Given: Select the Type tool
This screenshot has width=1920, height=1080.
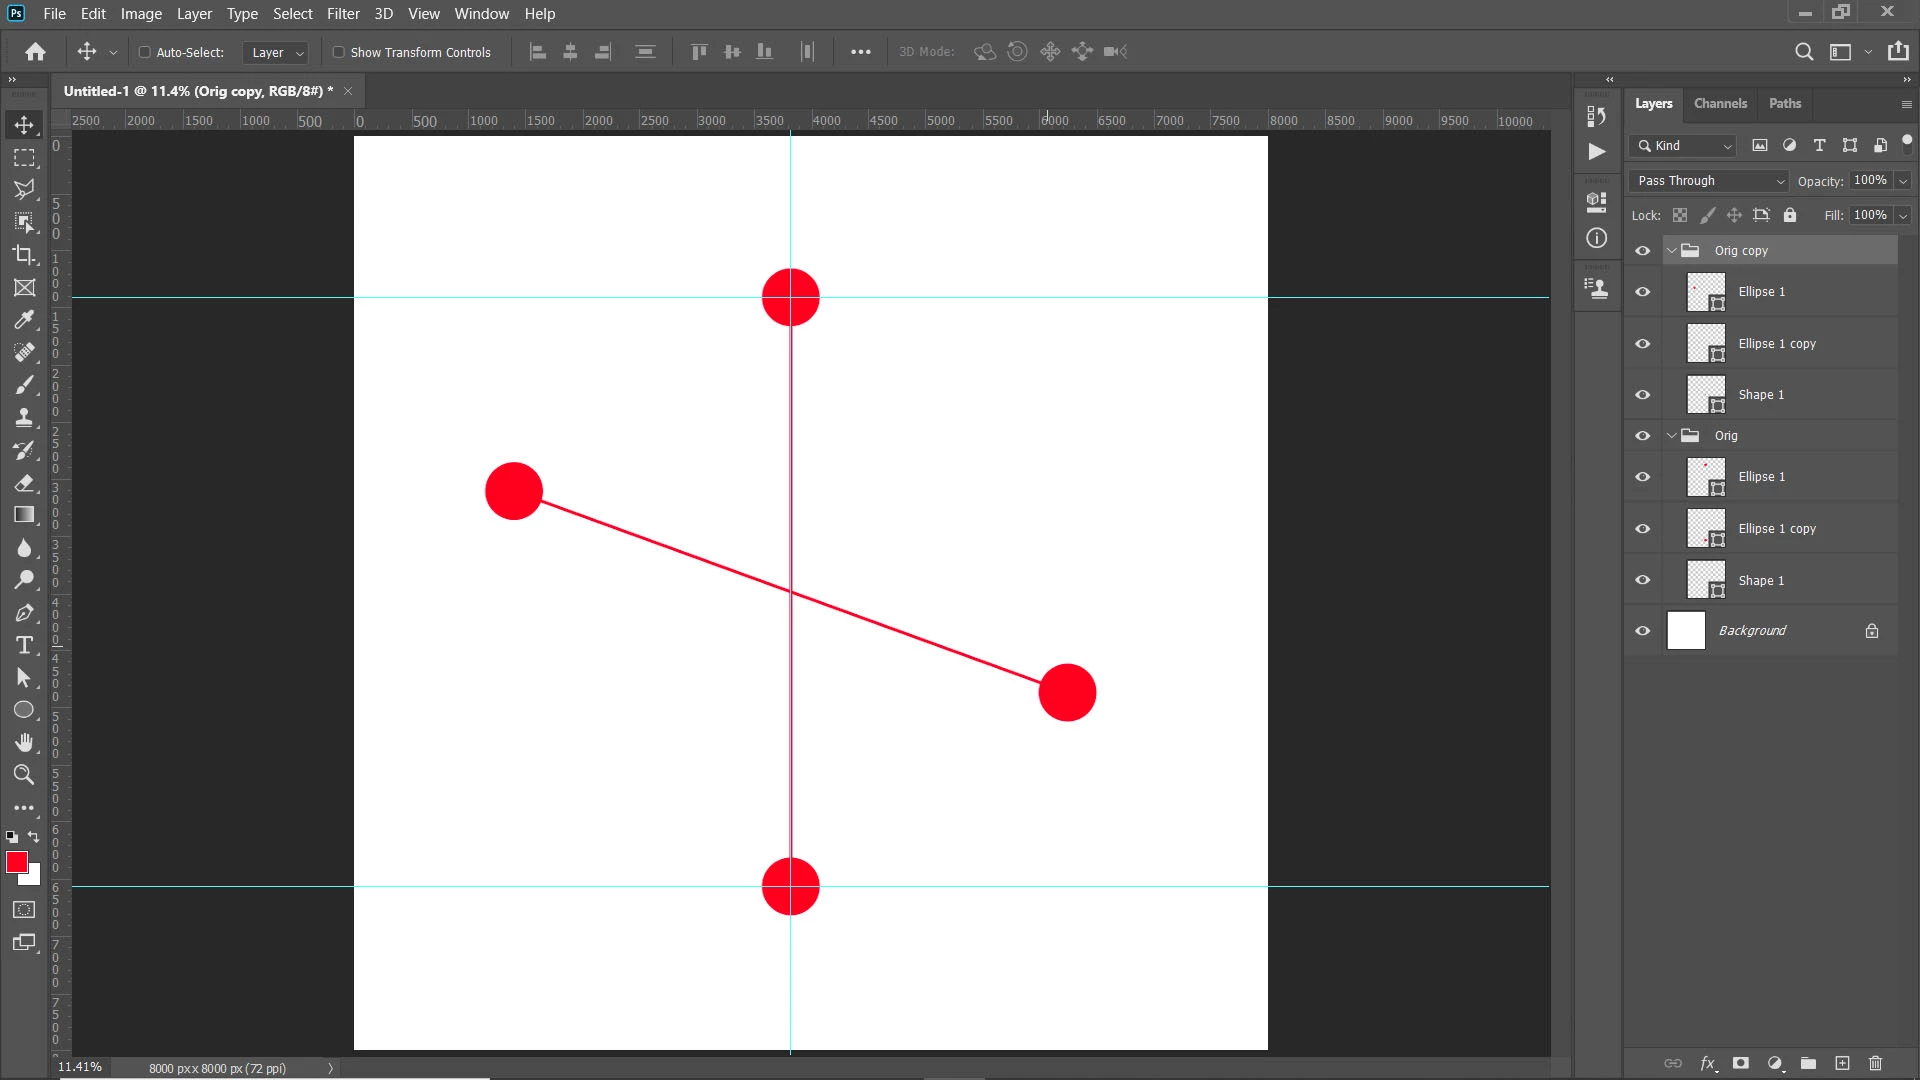Looking at the screenshot, I should [24, 645].
